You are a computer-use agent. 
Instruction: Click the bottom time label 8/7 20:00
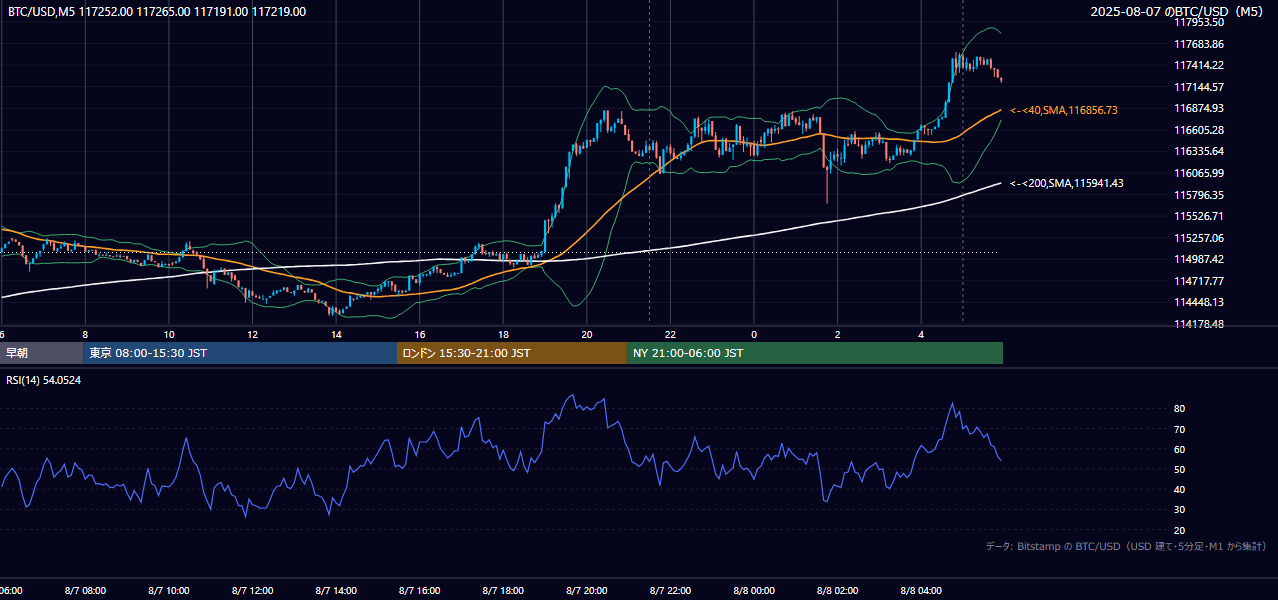tap(587, 591)
